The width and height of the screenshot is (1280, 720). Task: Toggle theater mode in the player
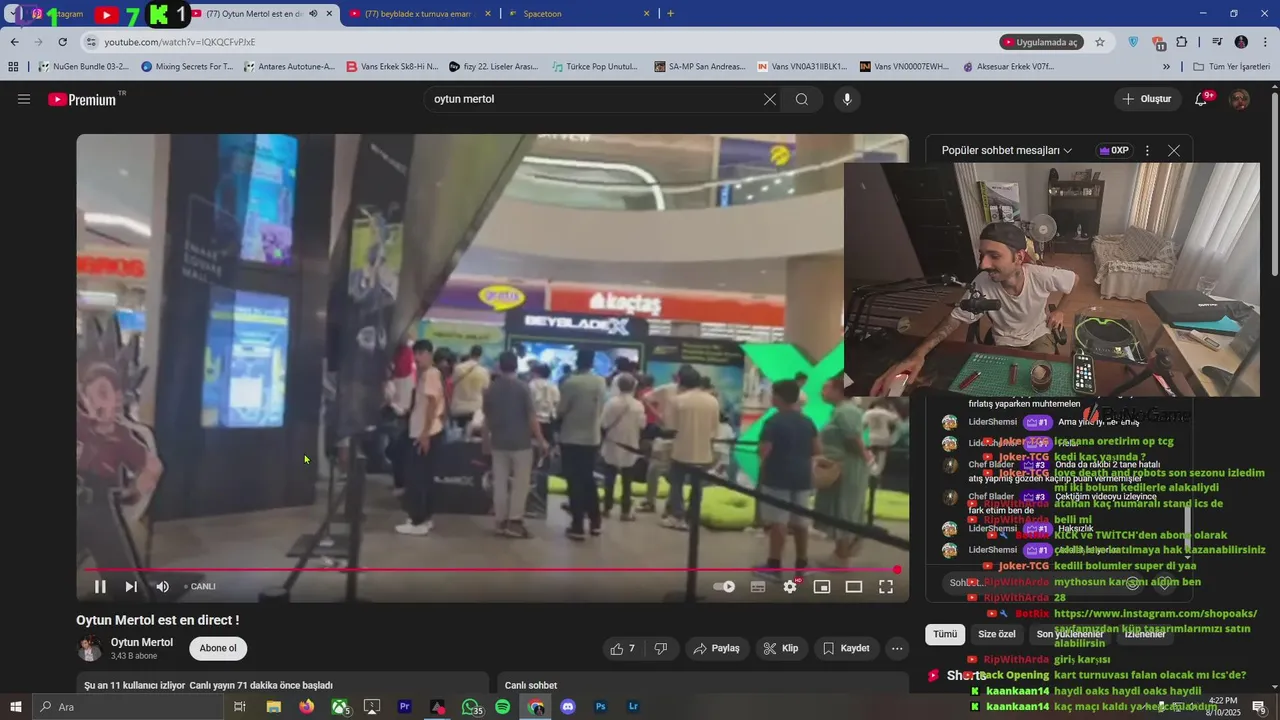pos(854,587)
